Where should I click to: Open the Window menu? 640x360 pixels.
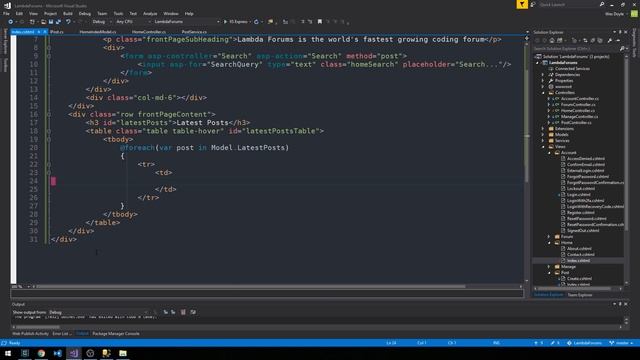(171, 13)
